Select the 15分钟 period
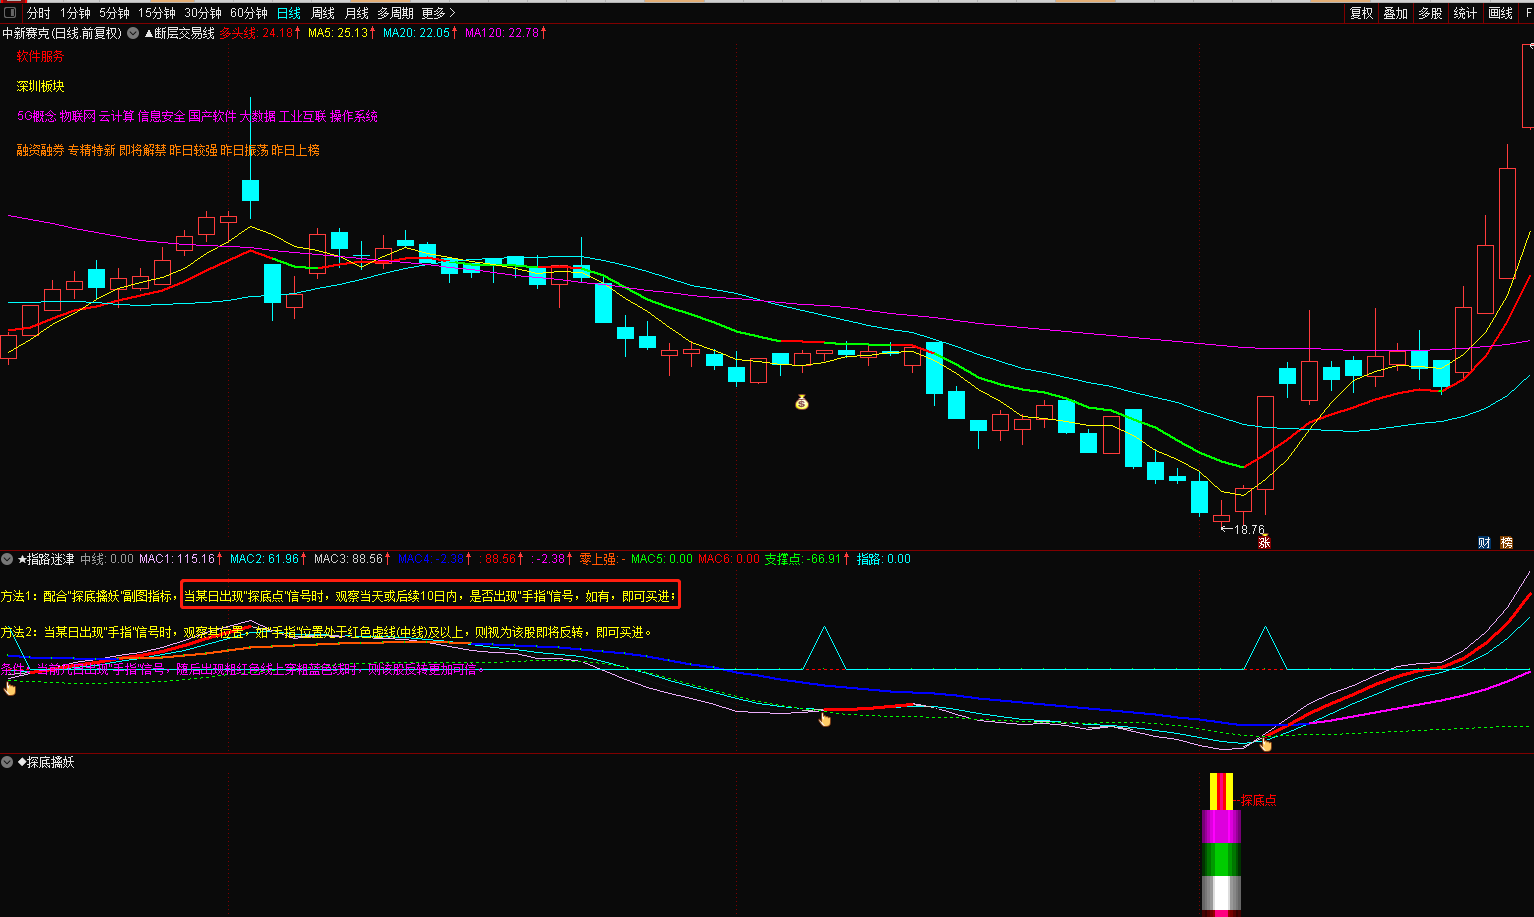 (x=157, y=13)
